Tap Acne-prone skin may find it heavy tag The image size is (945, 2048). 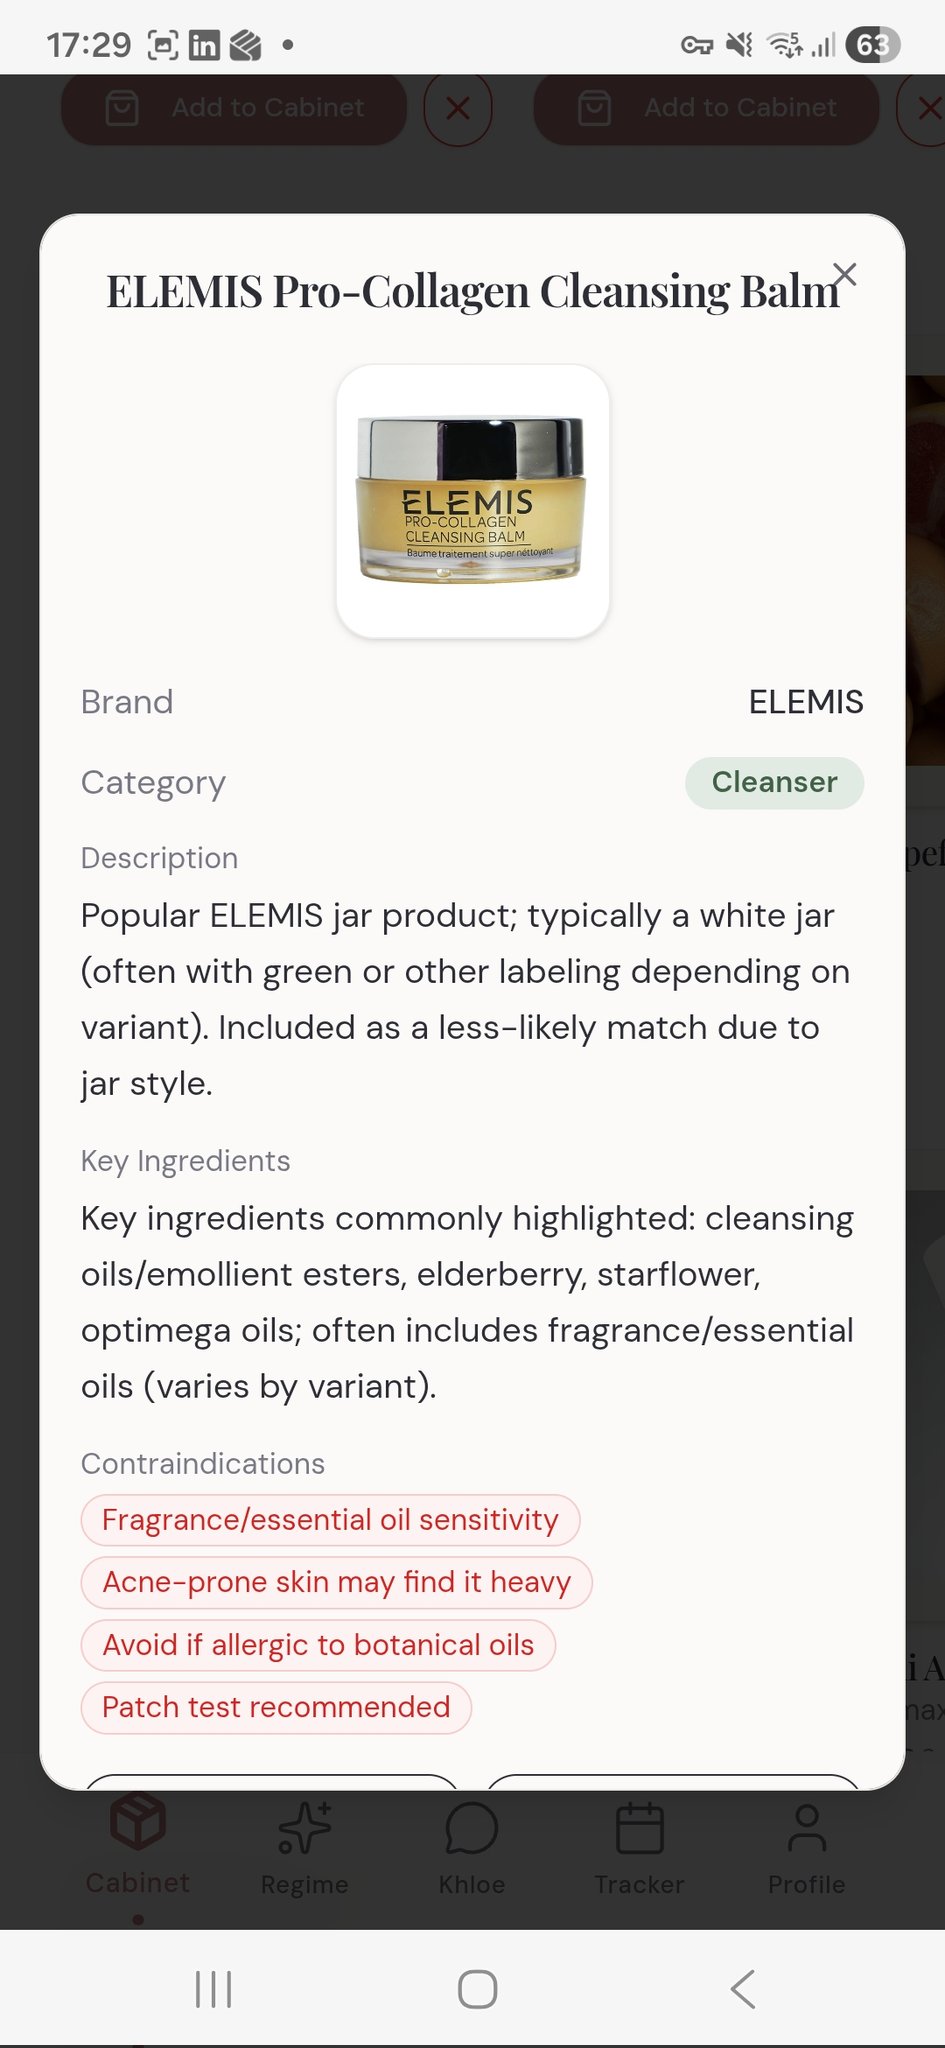click(x=336, y=1582)
